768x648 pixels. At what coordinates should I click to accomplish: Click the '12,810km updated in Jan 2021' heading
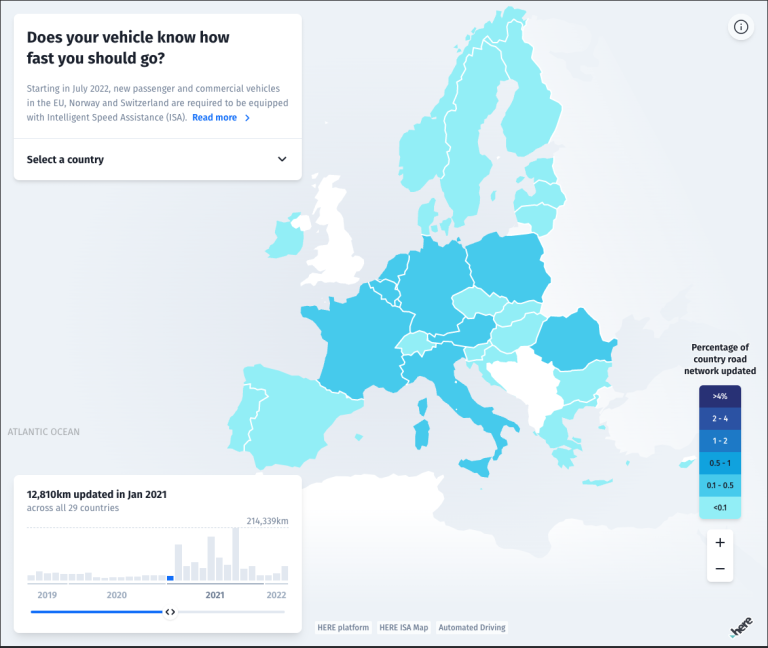(96, 494)
